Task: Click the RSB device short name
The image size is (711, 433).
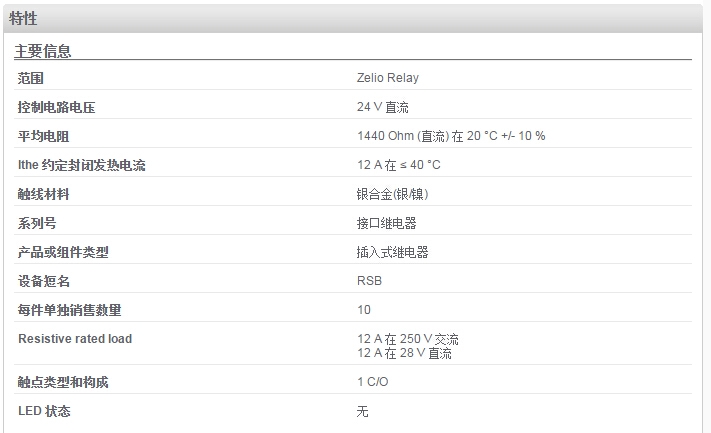Action: point(370,281)
